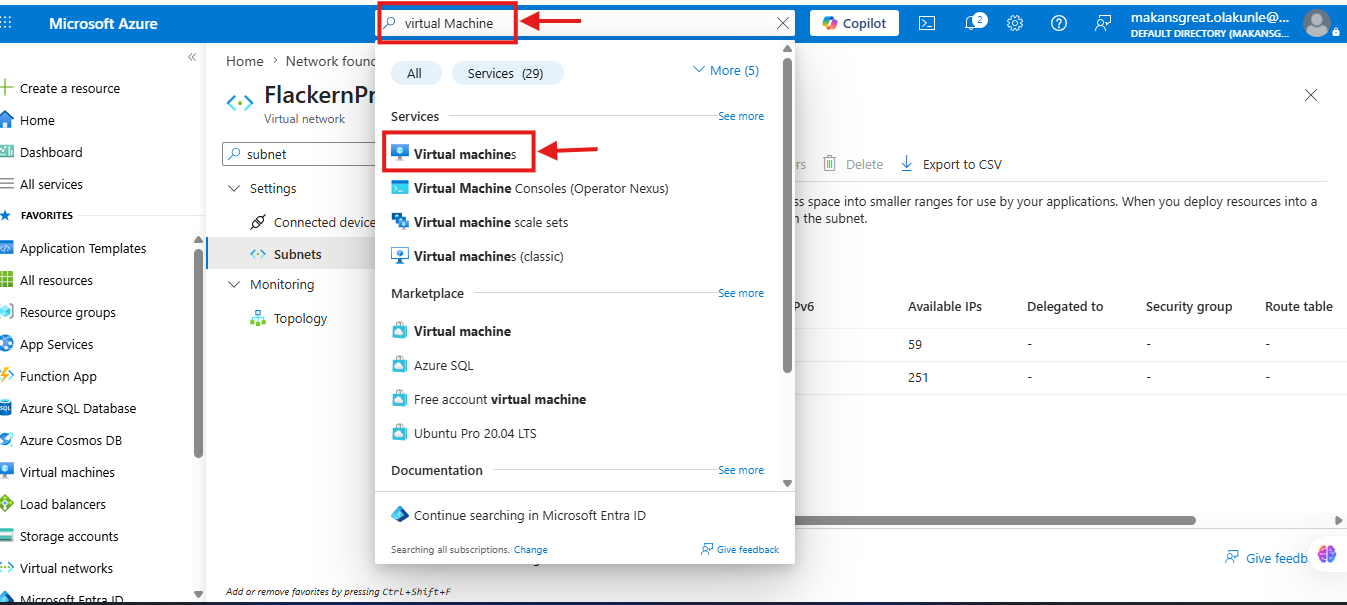
Task: Open the notifications bell icon
Action: (974, 23)
